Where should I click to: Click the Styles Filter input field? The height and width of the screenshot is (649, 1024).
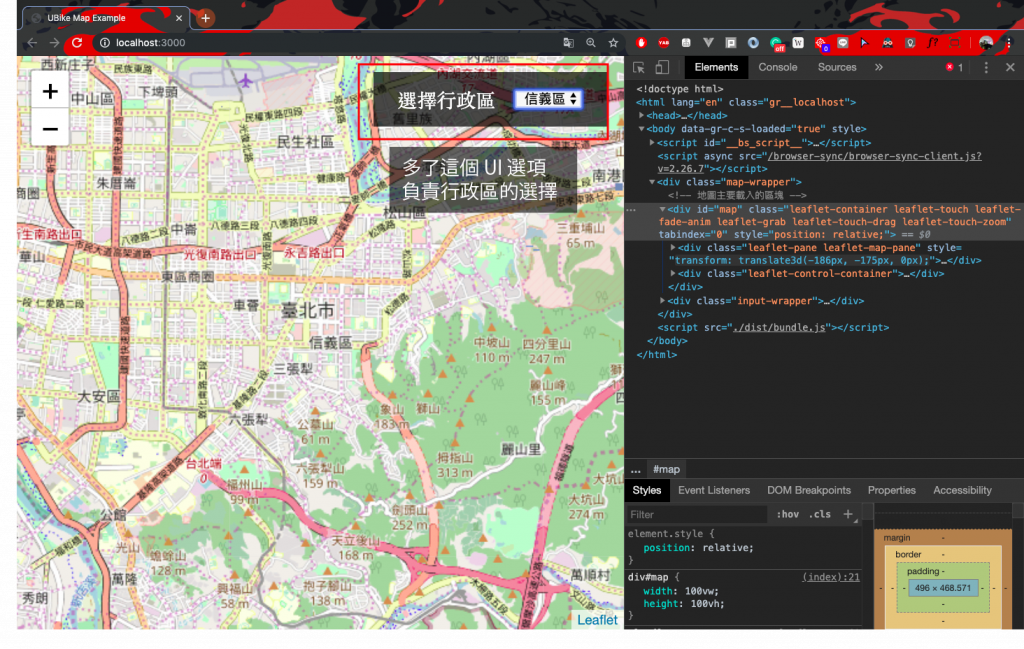pos(696,514)
